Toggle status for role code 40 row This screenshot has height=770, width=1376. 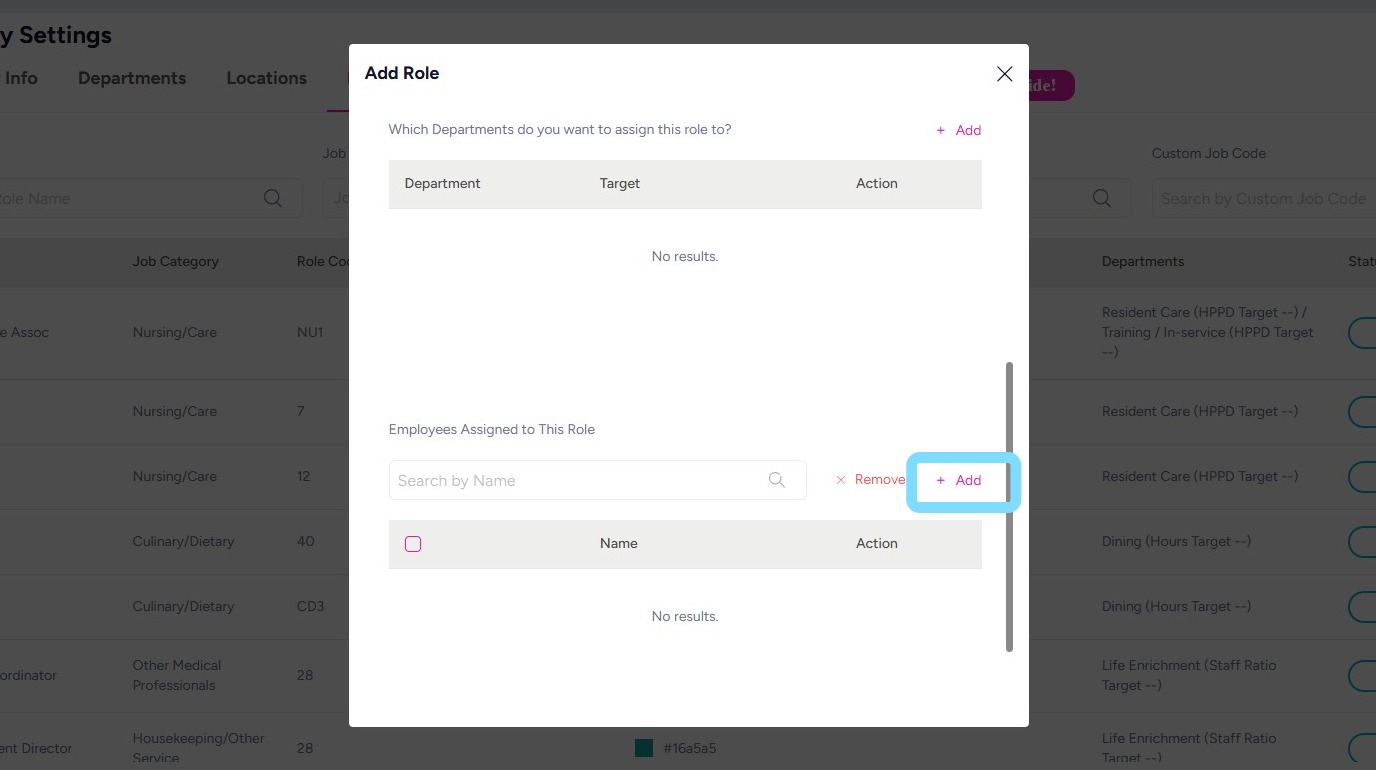(x=1362, y=541)
